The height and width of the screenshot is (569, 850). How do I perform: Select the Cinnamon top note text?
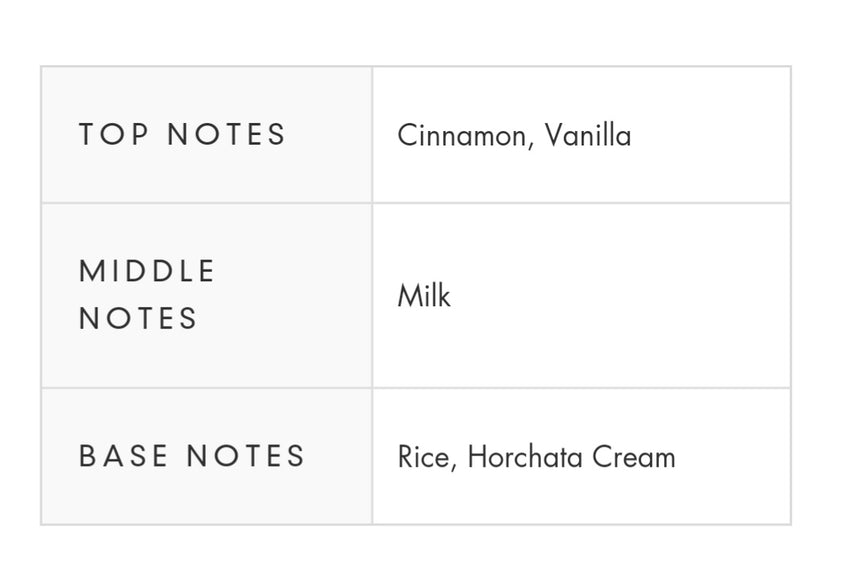(x=461, y=135)
